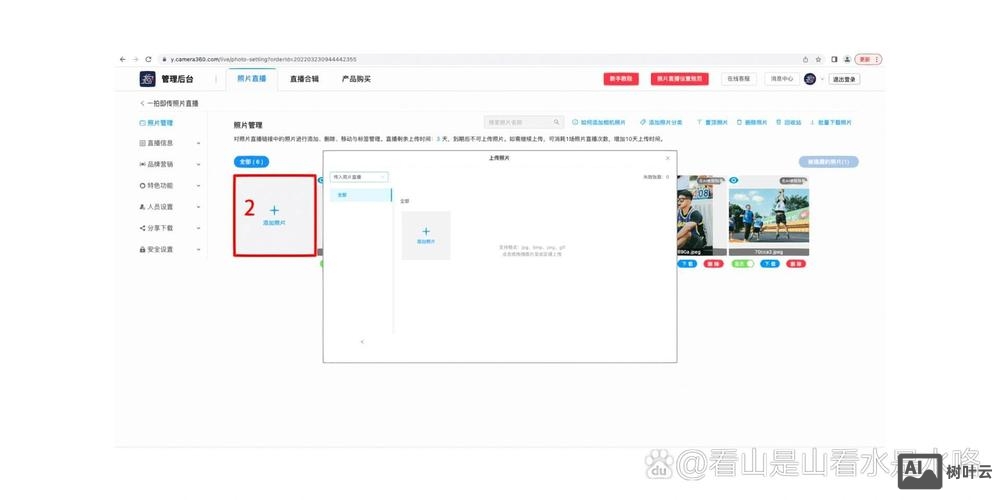The width and height of the screenshot is (1000, 500).
Task: Click the 批量下载照片 batch download link
Action: point(830,122)
